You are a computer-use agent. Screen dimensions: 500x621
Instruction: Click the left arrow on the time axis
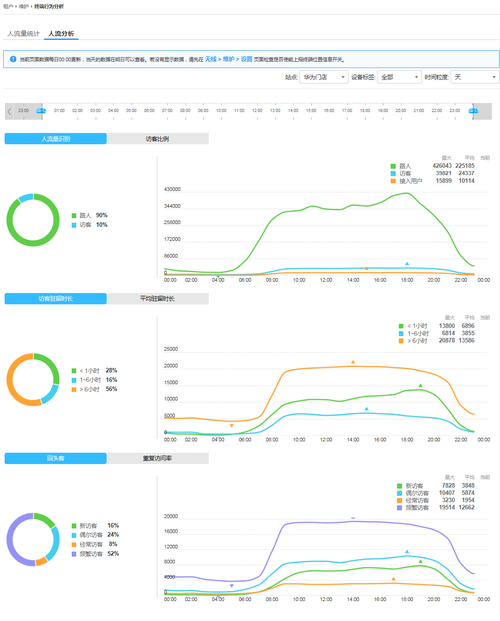click(10, 111)
